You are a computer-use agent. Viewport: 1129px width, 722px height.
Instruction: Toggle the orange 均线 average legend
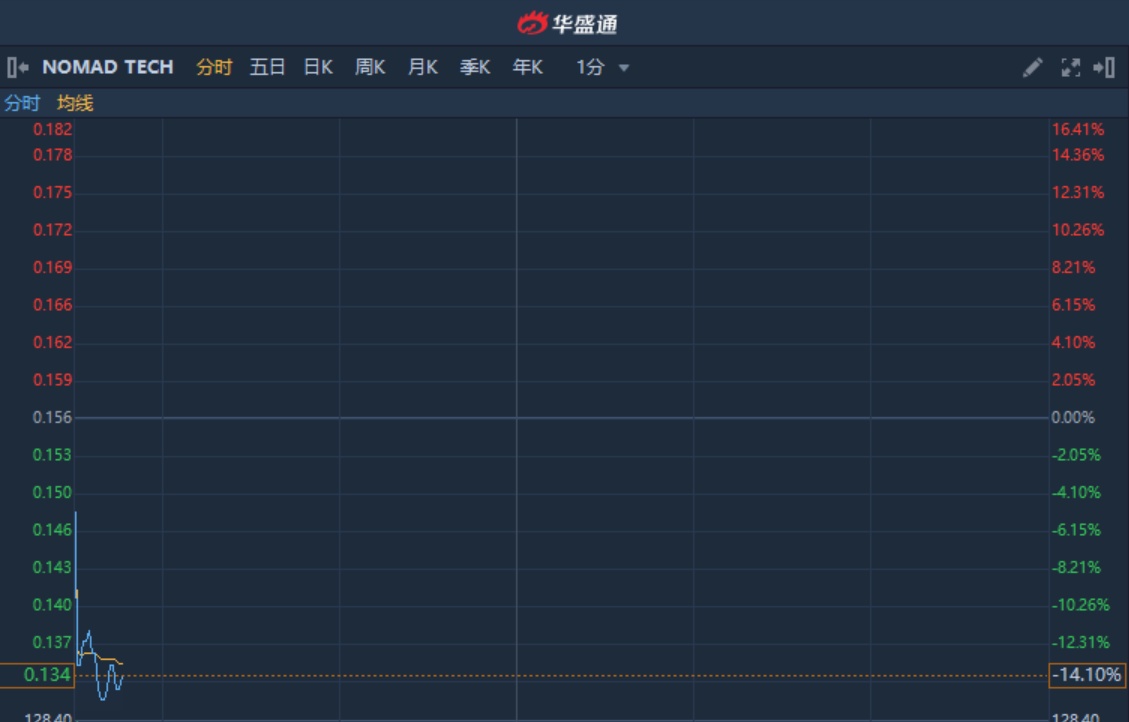click(76, 103)
